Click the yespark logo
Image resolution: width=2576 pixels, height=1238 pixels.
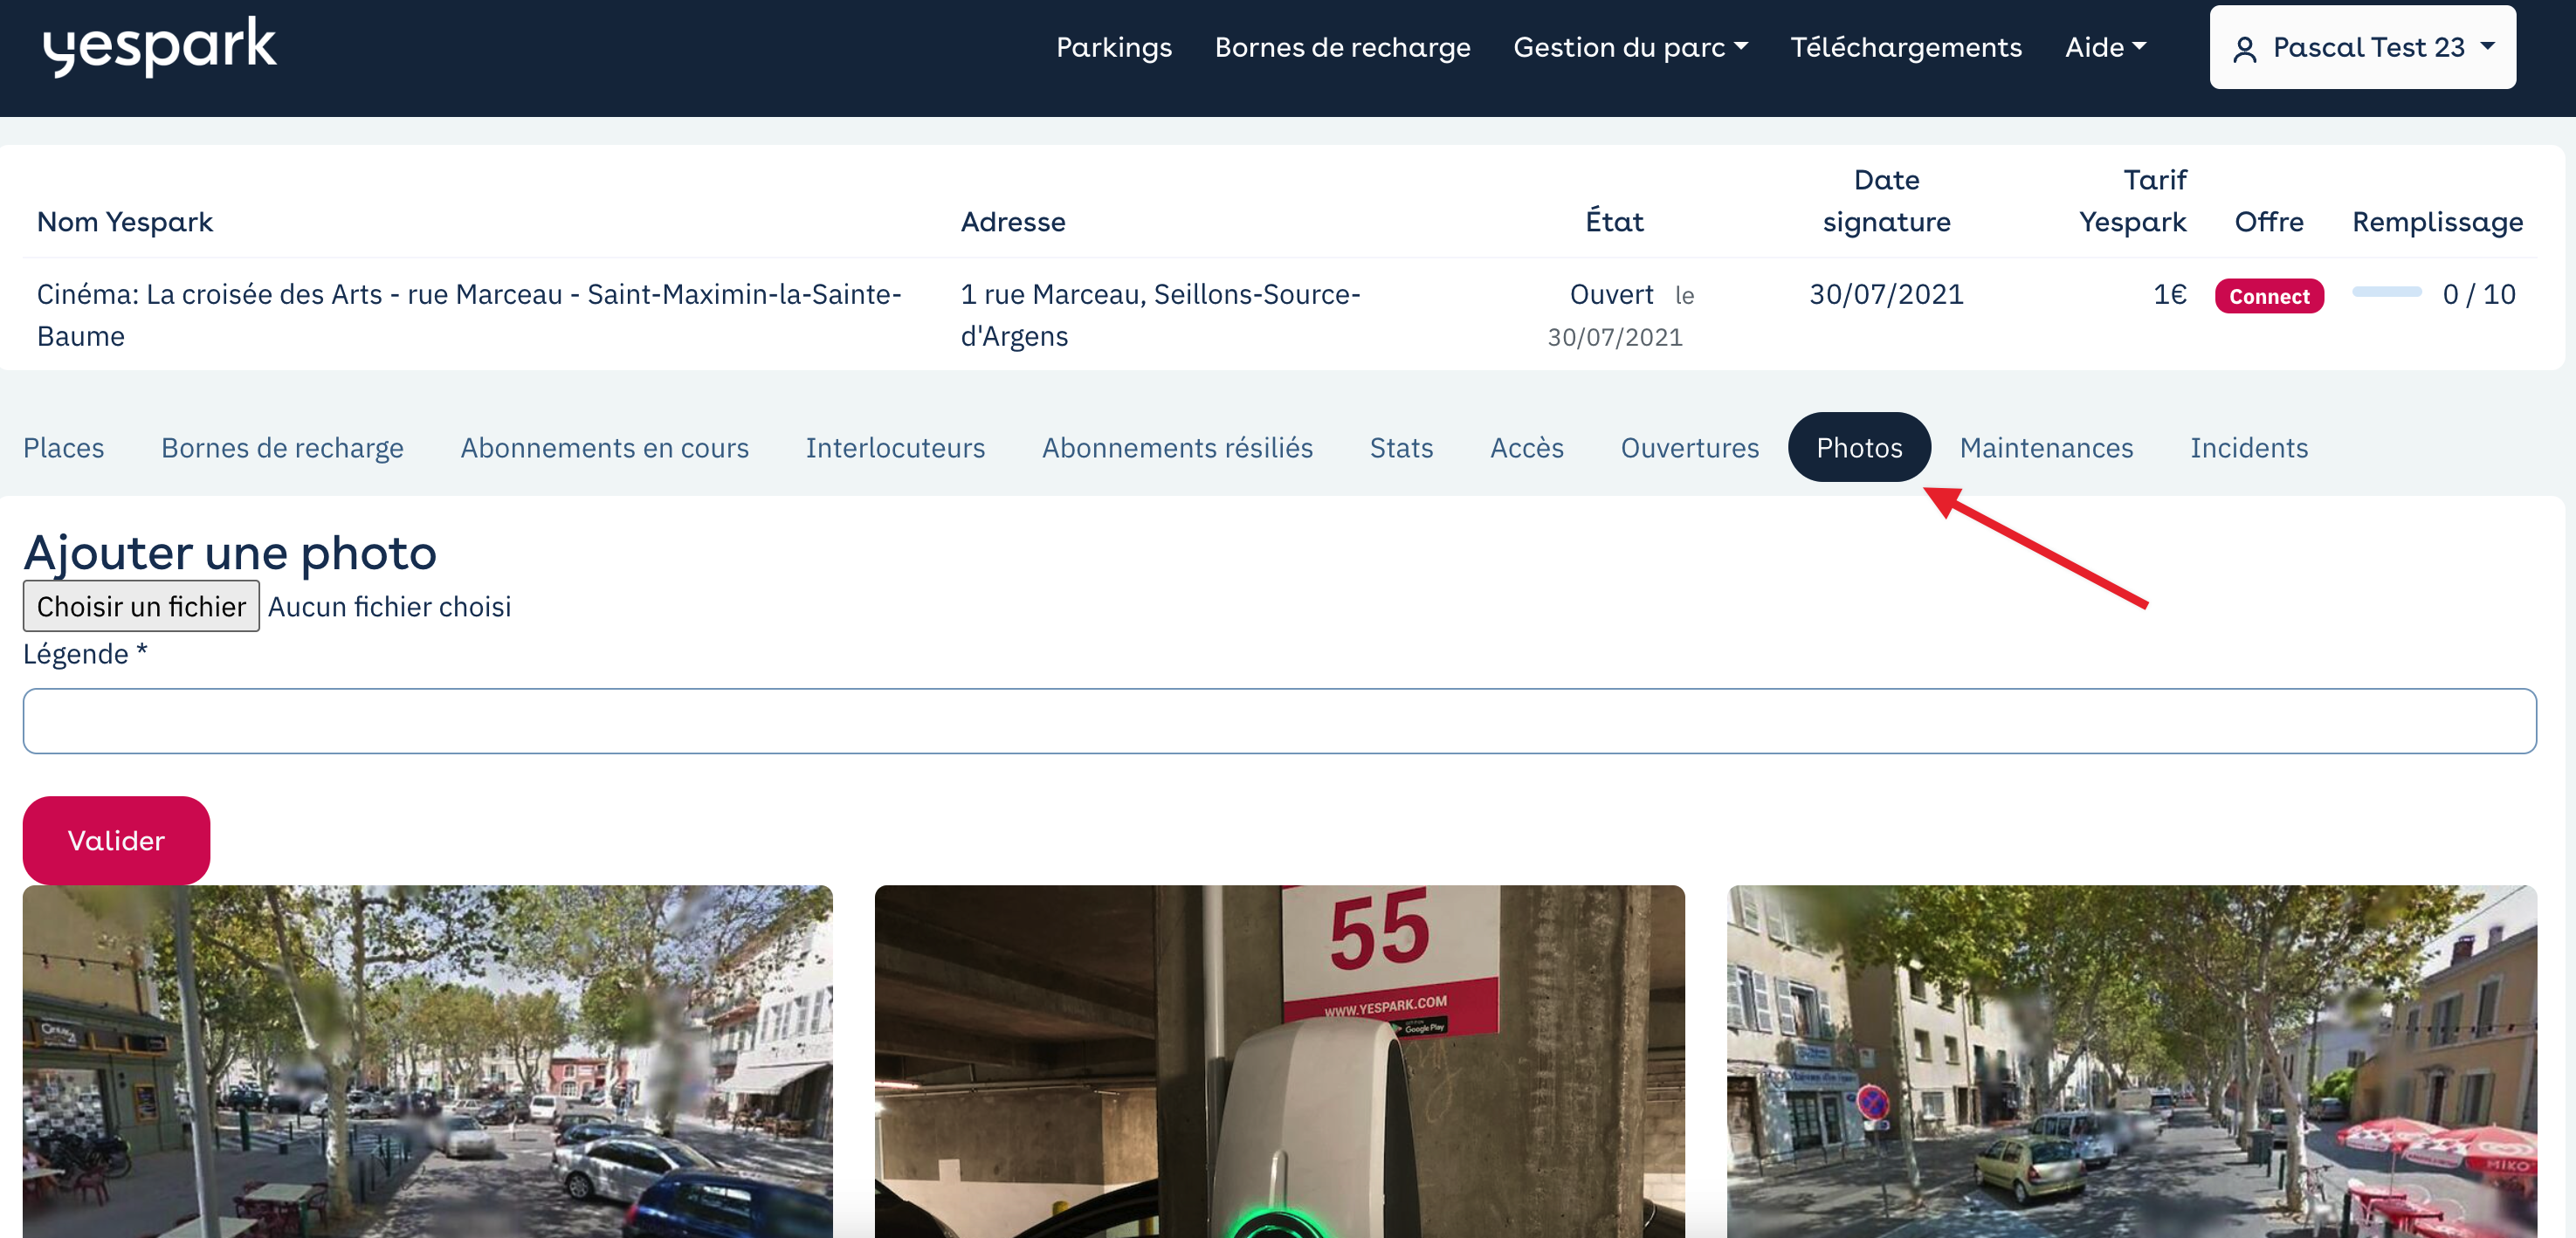click(159, 47)
